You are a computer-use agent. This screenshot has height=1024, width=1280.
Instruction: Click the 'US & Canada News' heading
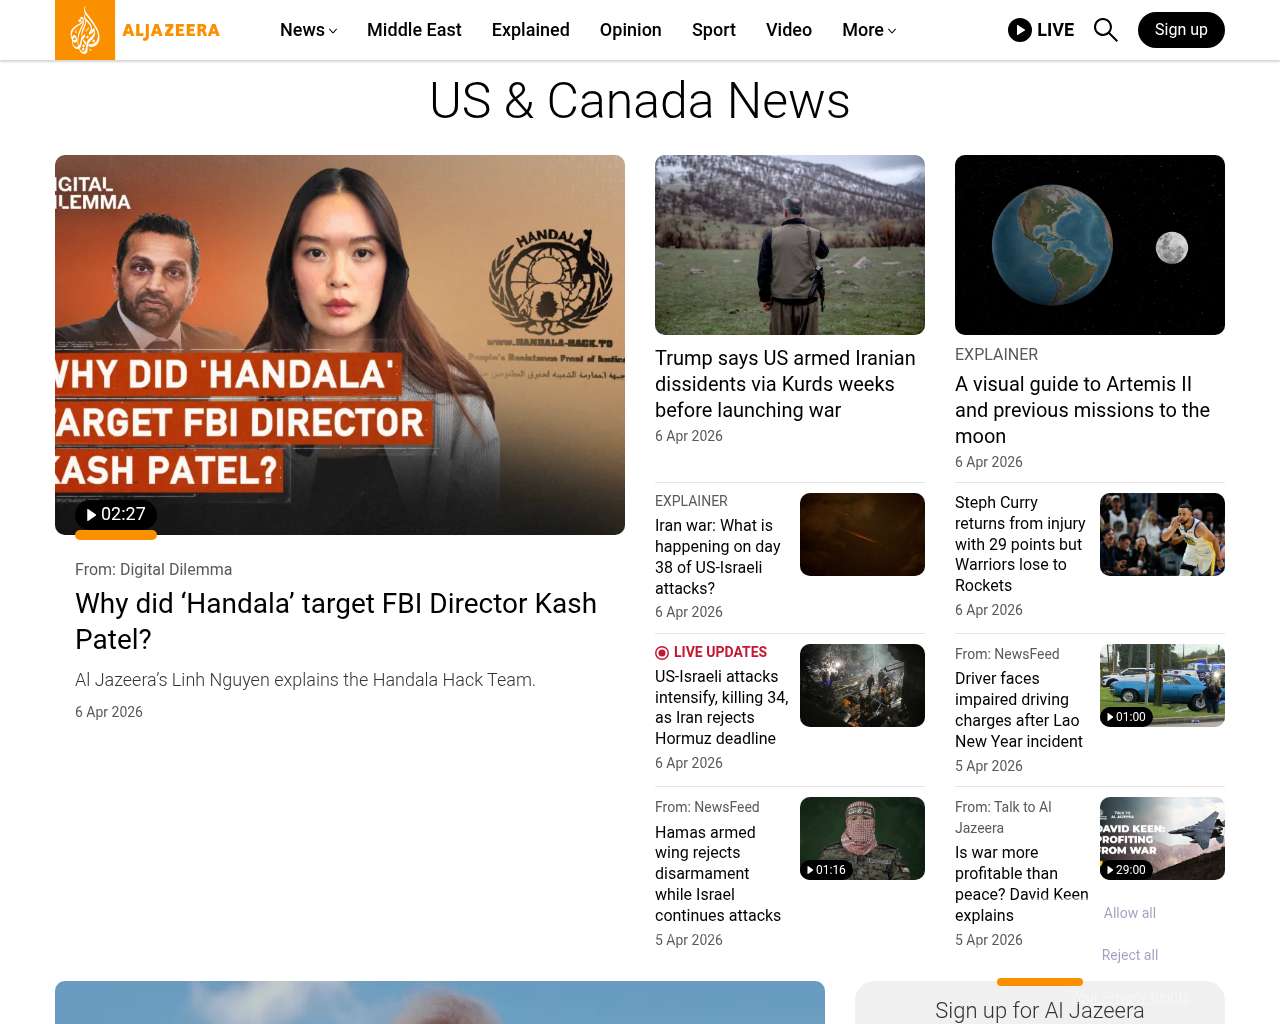(x=640, y=101)
